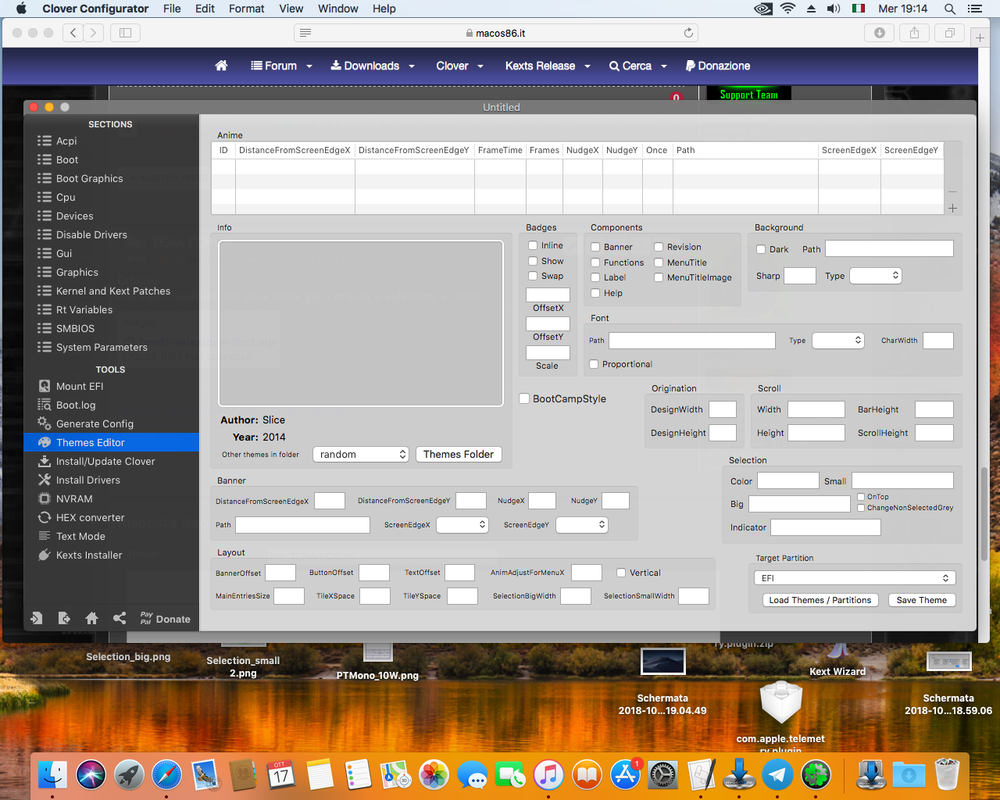Open the View menu

(291, 9)
